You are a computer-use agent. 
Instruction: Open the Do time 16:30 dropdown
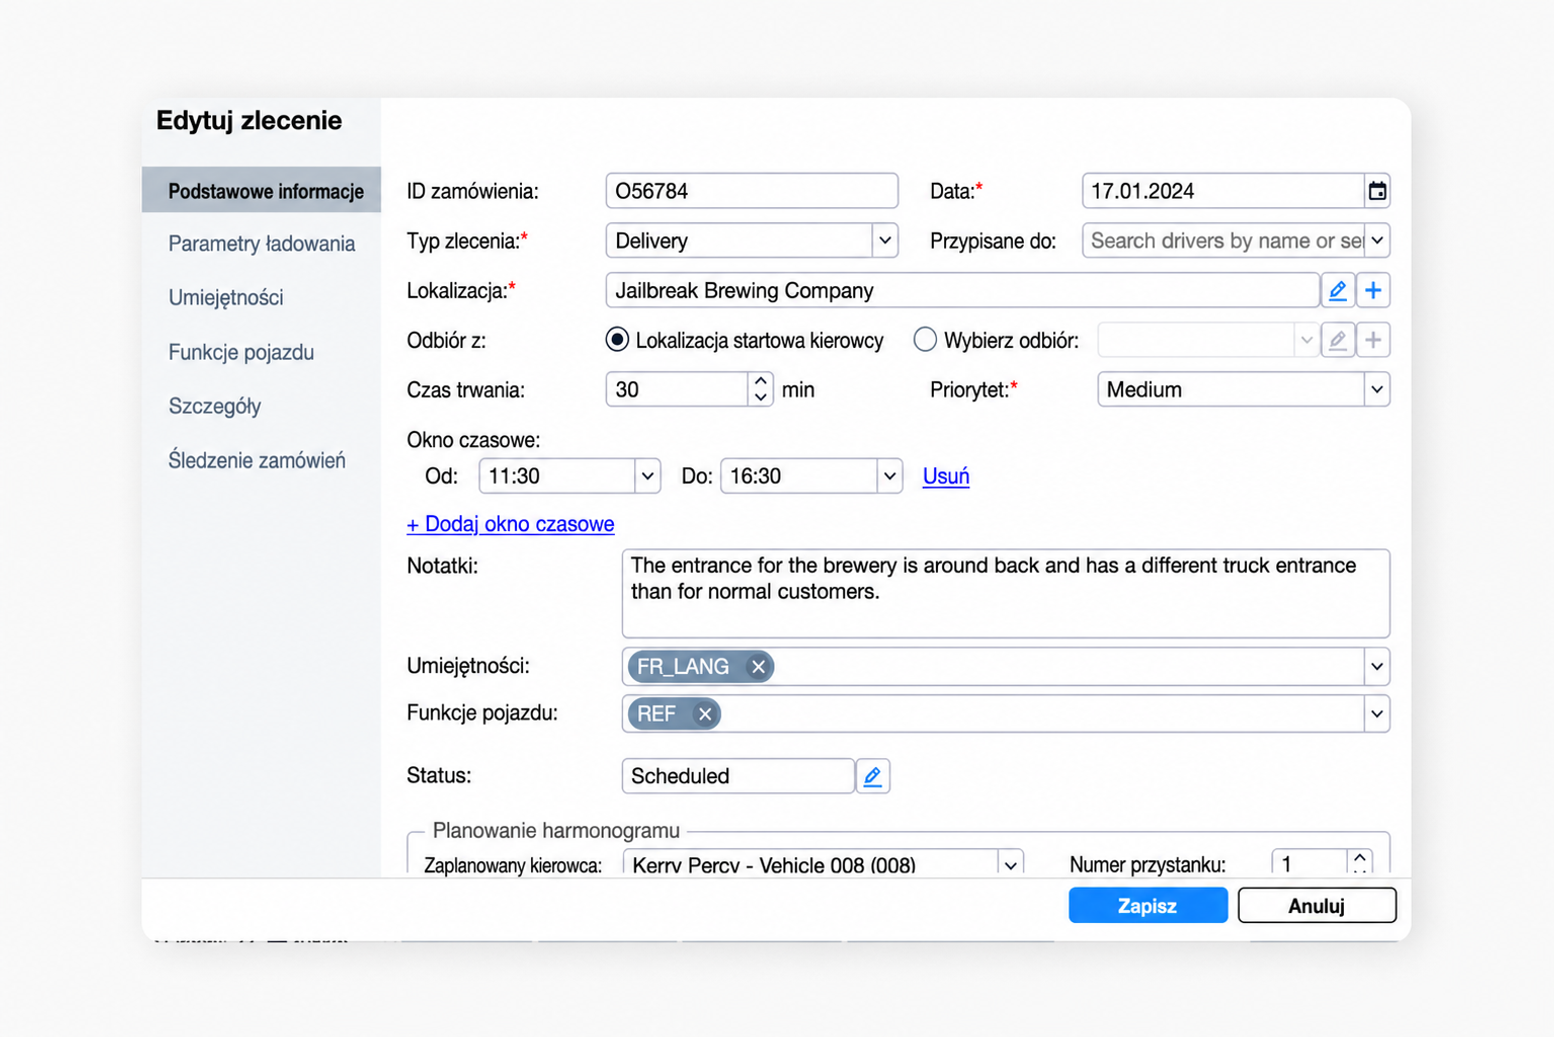[x=889, y=476]
